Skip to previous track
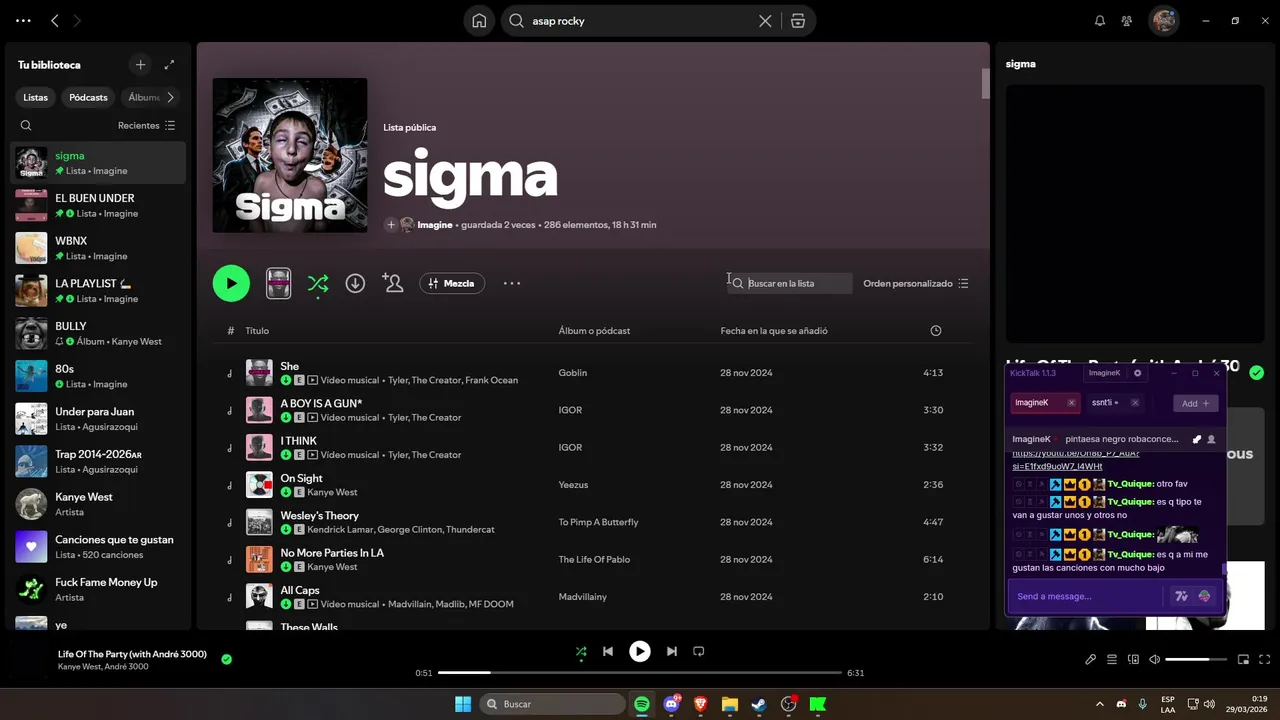Viewport: 1280px width, 720px height. 607,652
